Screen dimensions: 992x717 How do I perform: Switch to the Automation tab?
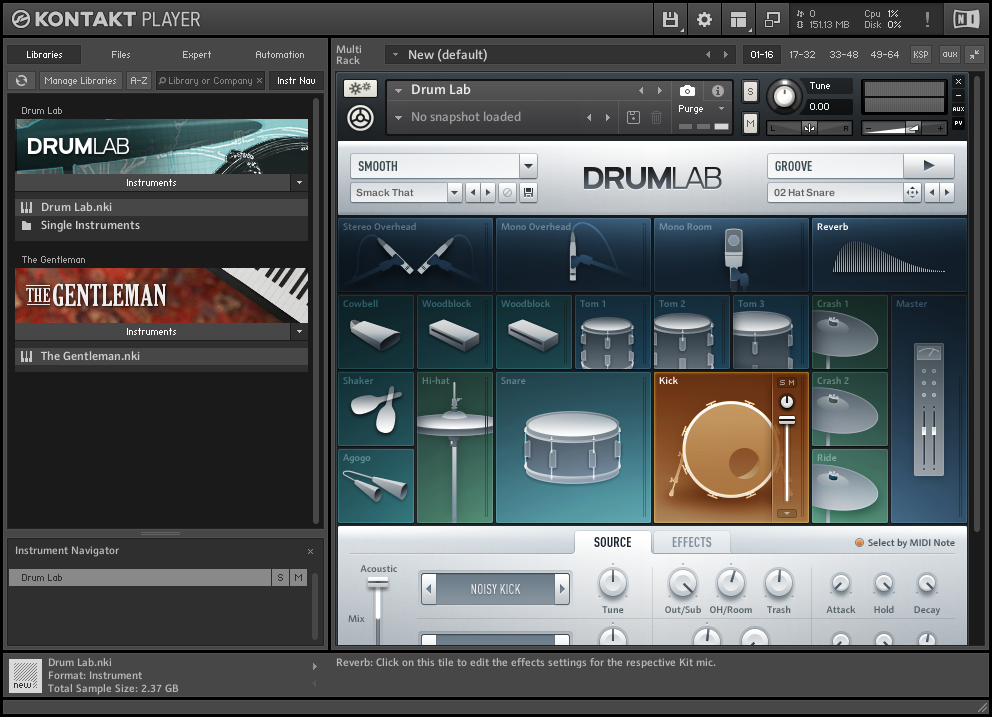pyautogui.click(x=280, y=54)
